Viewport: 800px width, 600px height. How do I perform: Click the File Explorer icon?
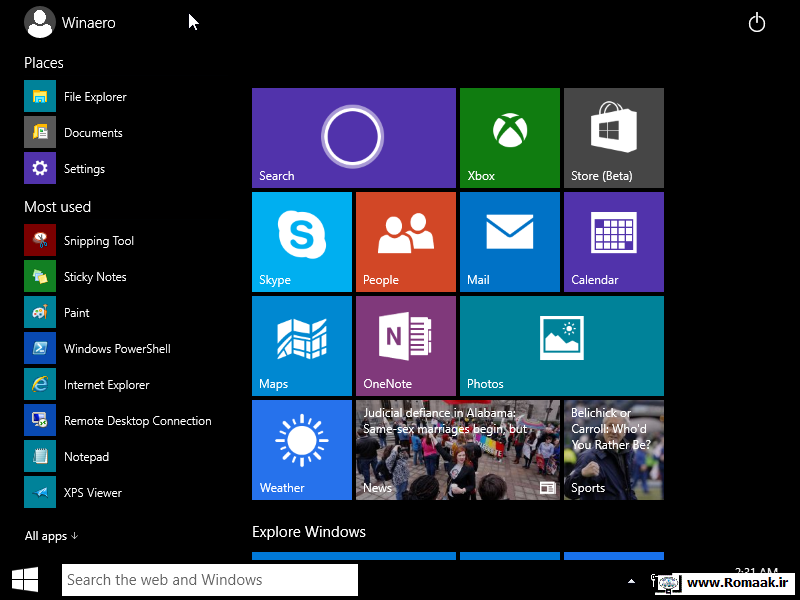coord(40,96)
